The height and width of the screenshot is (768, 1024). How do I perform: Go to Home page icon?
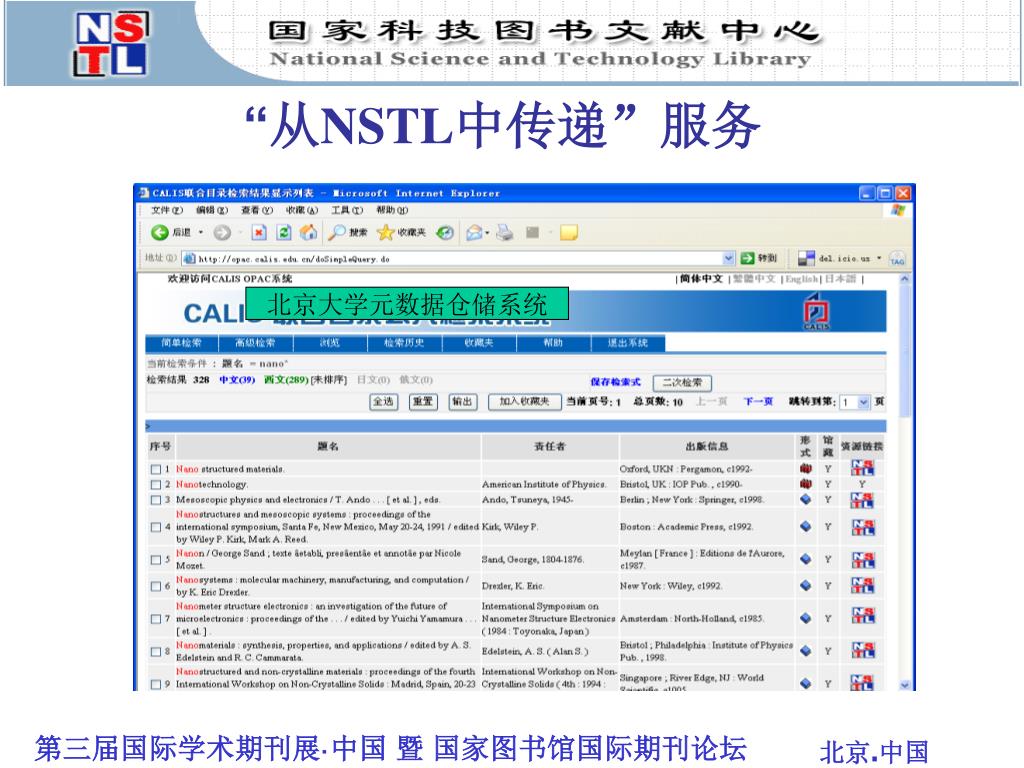pos(308,232)
